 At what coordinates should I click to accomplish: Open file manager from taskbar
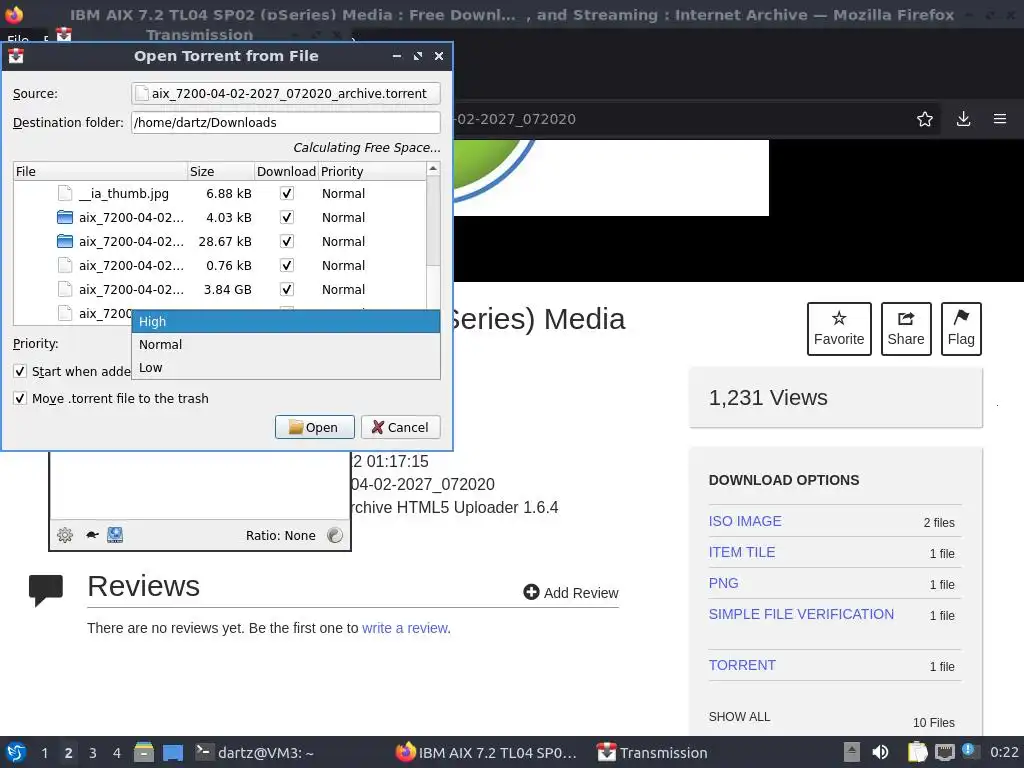click(144, 753)
